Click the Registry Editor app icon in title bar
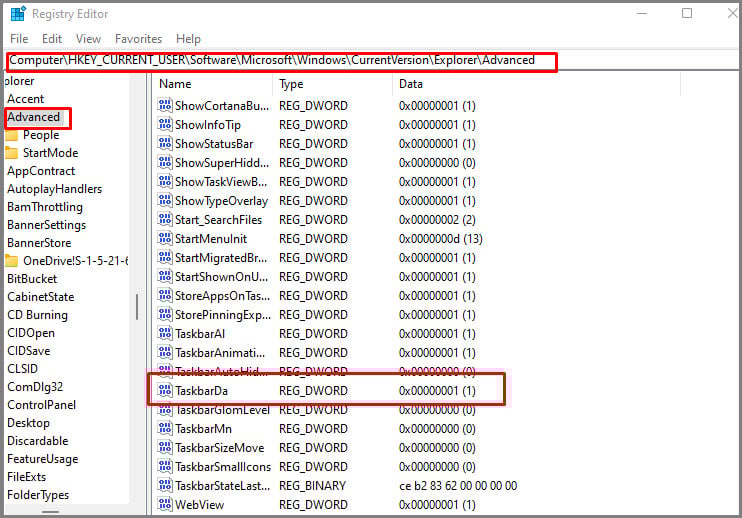 tap(18, 14)
